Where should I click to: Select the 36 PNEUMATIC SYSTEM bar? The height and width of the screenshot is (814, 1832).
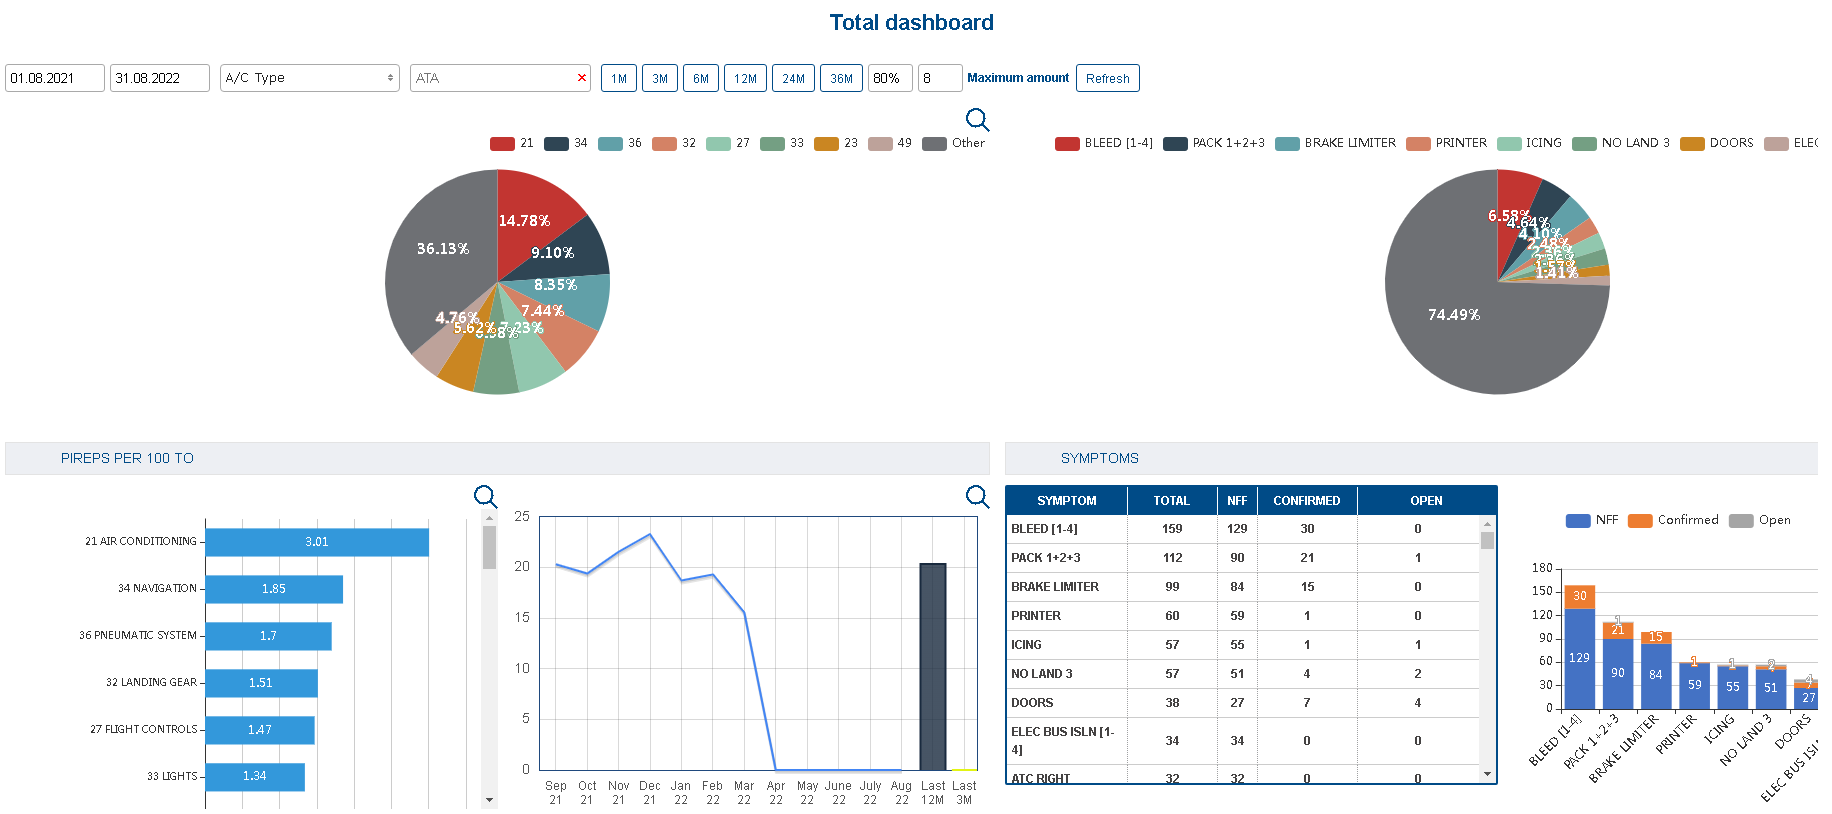click(268, 636)
